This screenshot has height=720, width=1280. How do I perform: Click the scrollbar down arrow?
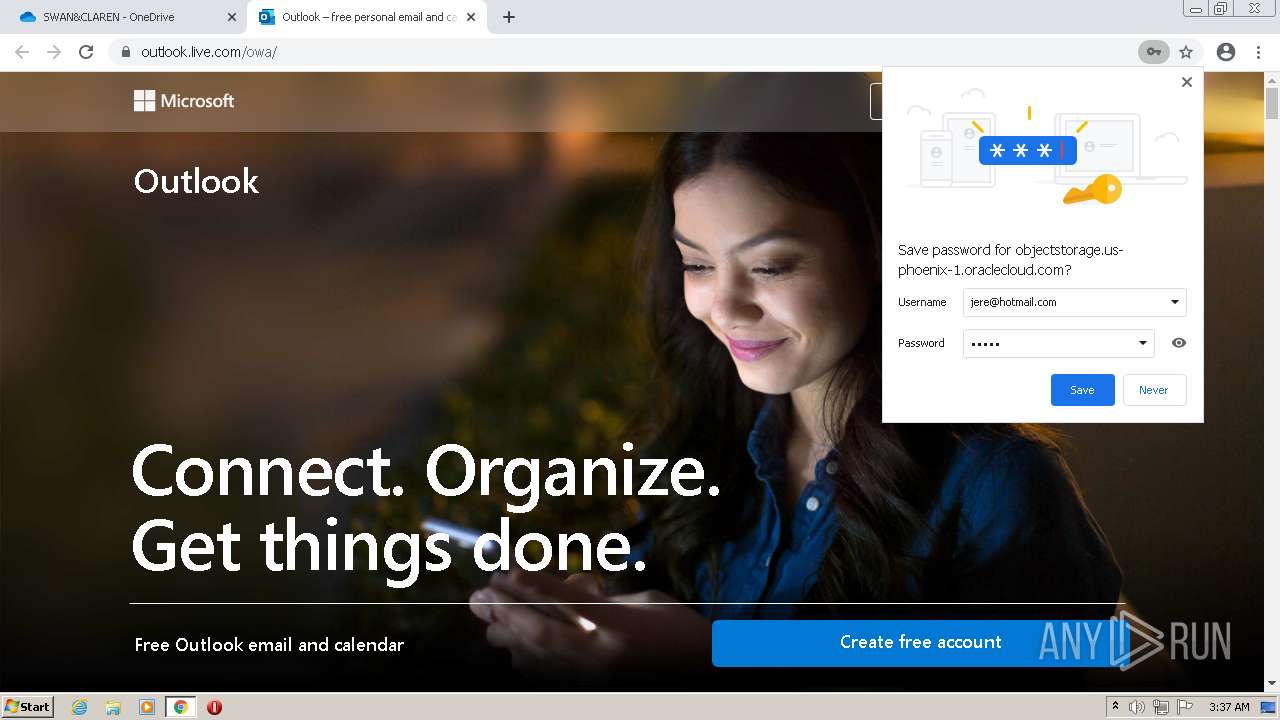coord(1272,684)
